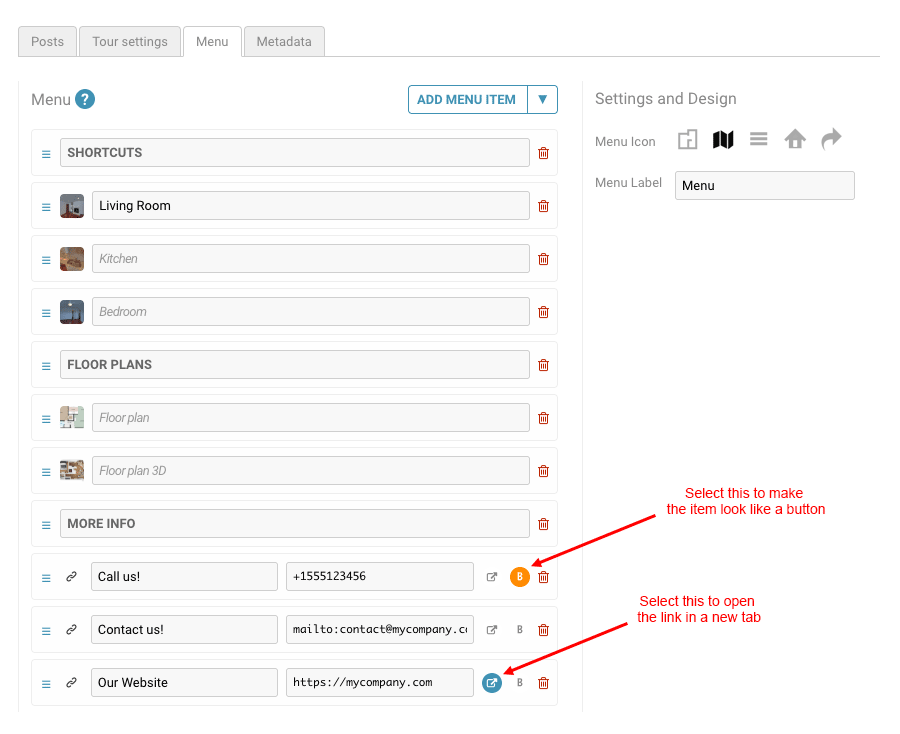This screenshot has width=900, height=734.
Task: Select the share arrow menu icon
Action: [x=831, y=140]
